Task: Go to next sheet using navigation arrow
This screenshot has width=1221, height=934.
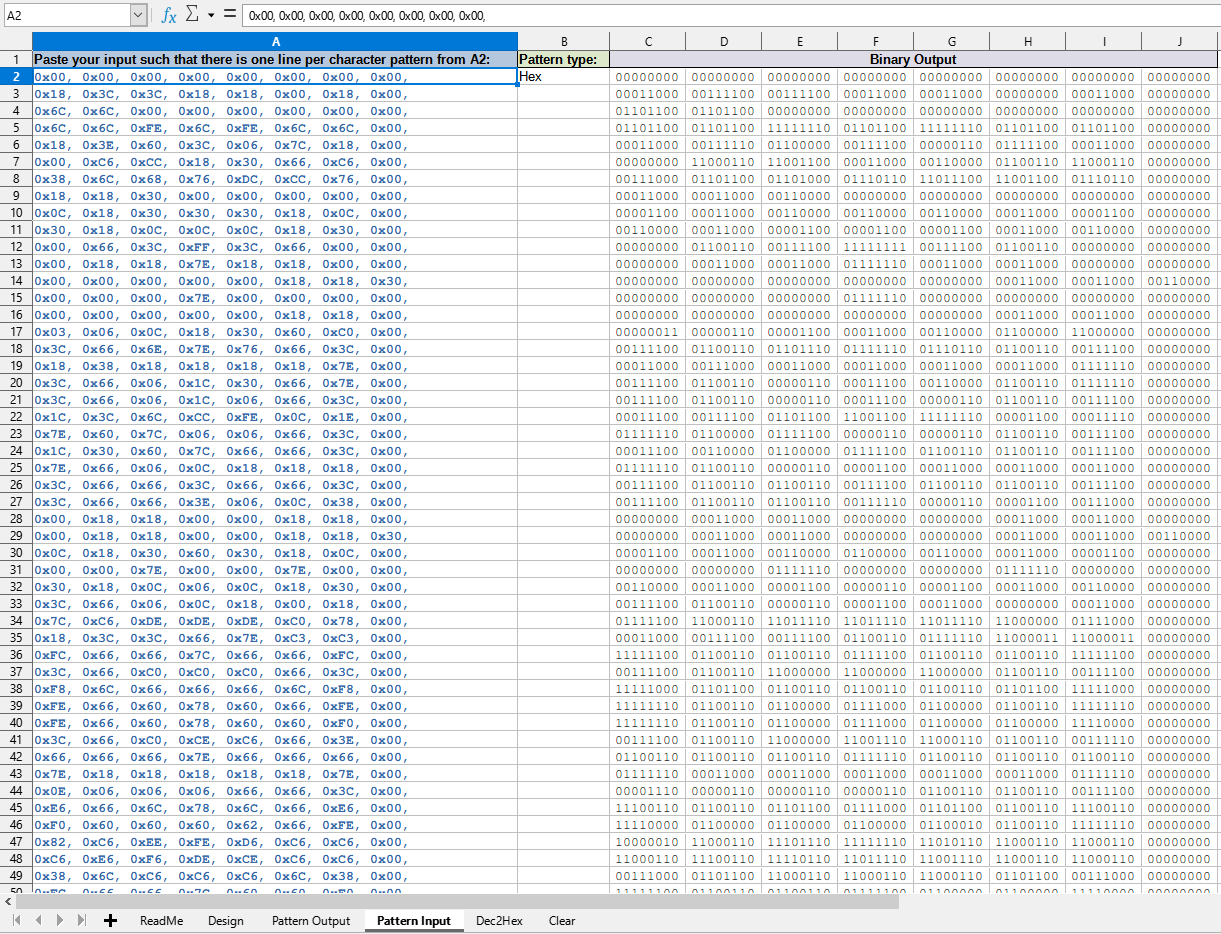Action: pos(61,920)
